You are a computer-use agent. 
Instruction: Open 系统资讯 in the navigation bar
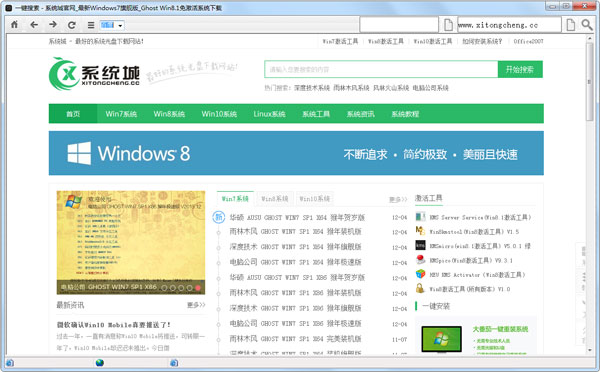[360, 114]
